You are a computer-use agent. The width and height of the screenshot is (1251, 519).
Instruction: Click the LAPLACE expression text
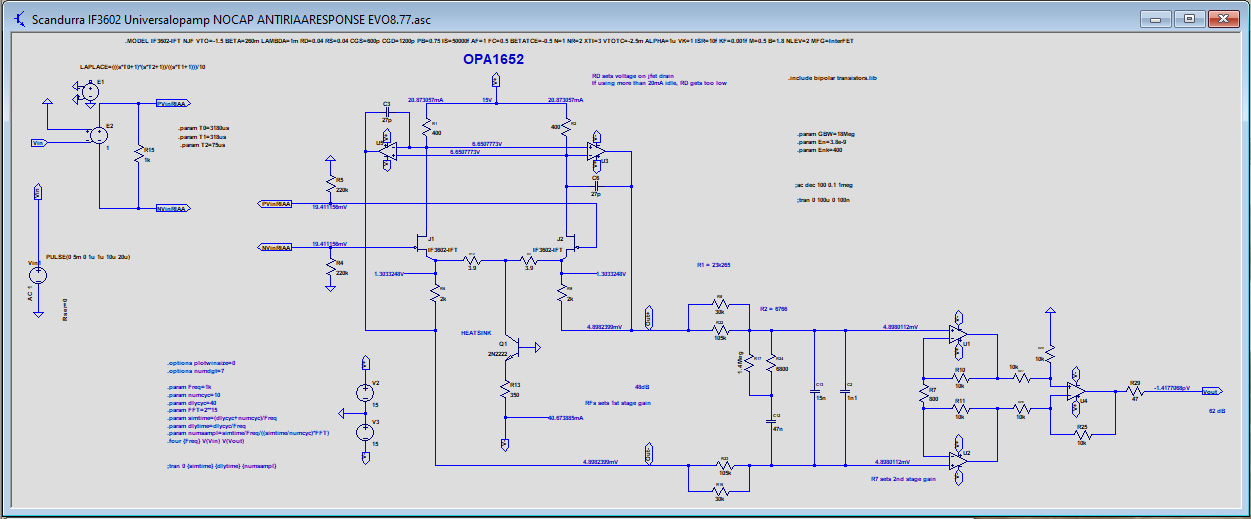point(143,66)
